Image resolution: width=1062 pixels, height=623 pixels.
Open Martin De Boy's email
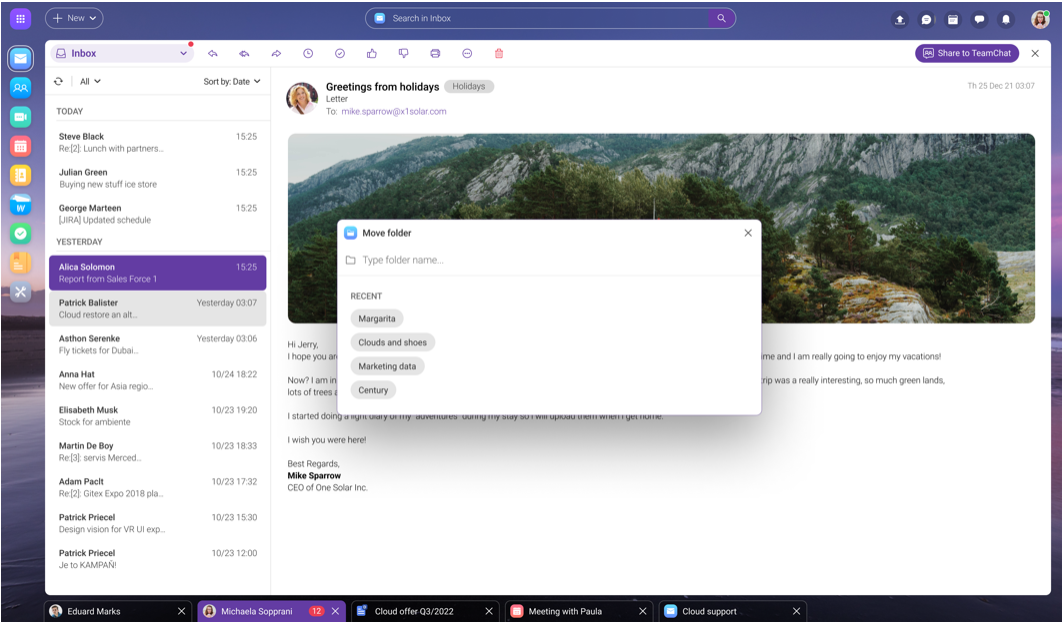pyautogui.click(x=158, y=452)
